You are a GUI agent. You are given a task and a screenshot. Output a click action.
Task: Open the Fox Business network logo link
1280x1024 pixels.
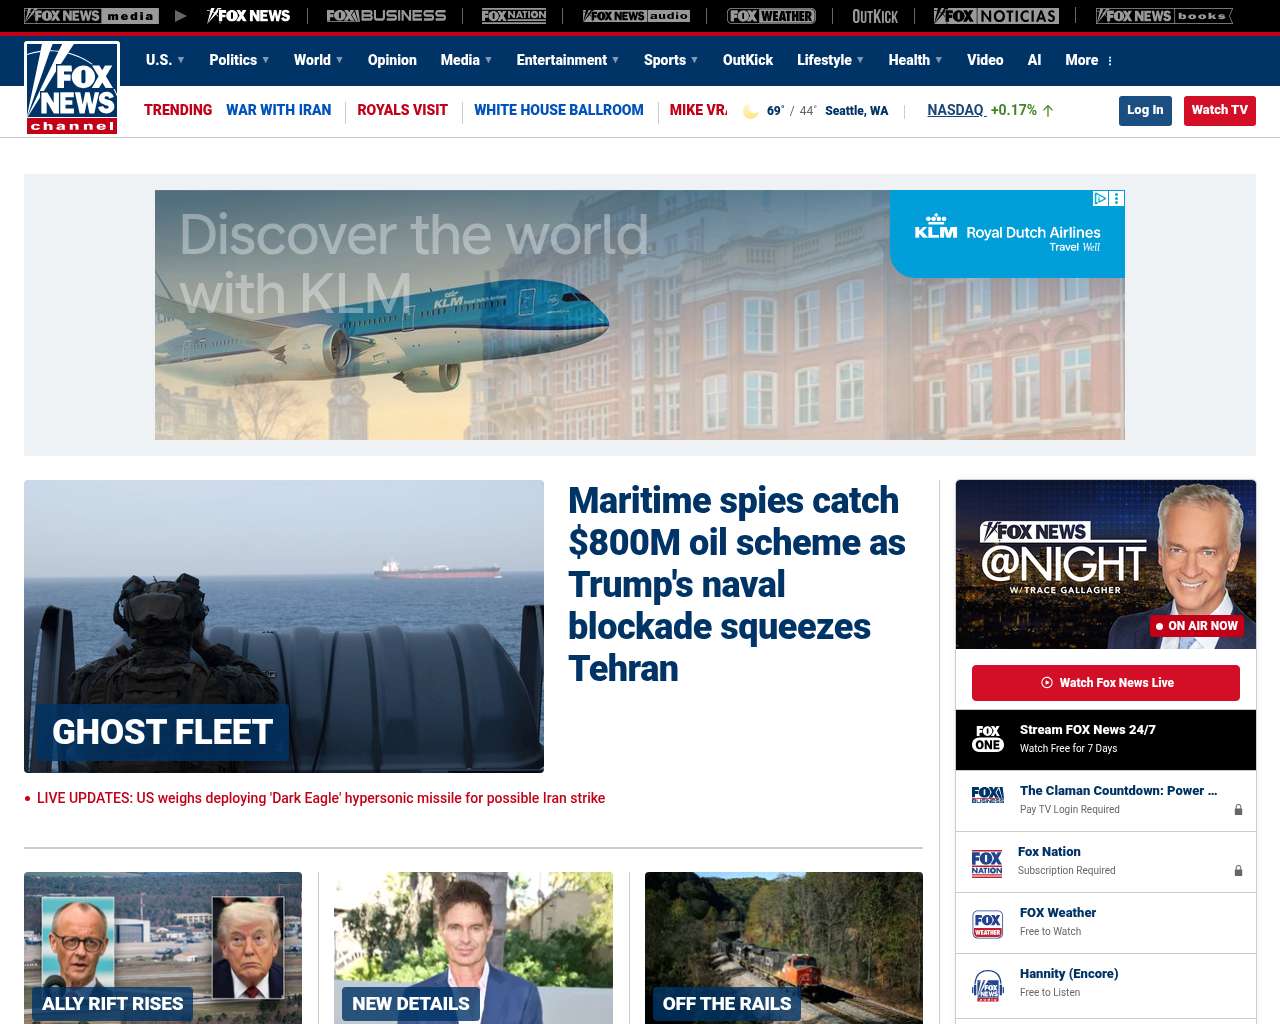[x=386, y=16]
